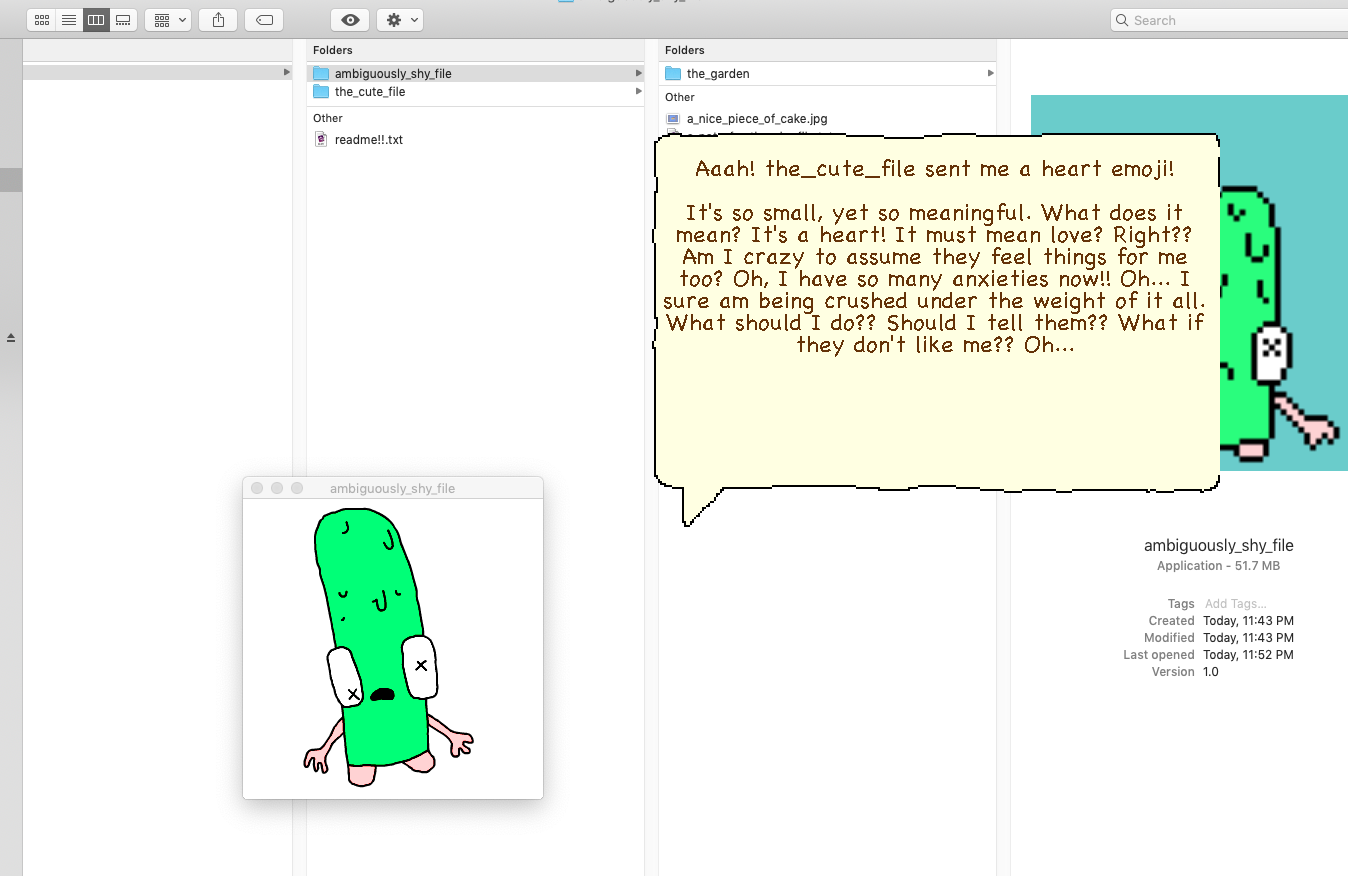Select the currently active column view toggle
The width and height of the screenshot is (1348, 876).
(96, 19)
